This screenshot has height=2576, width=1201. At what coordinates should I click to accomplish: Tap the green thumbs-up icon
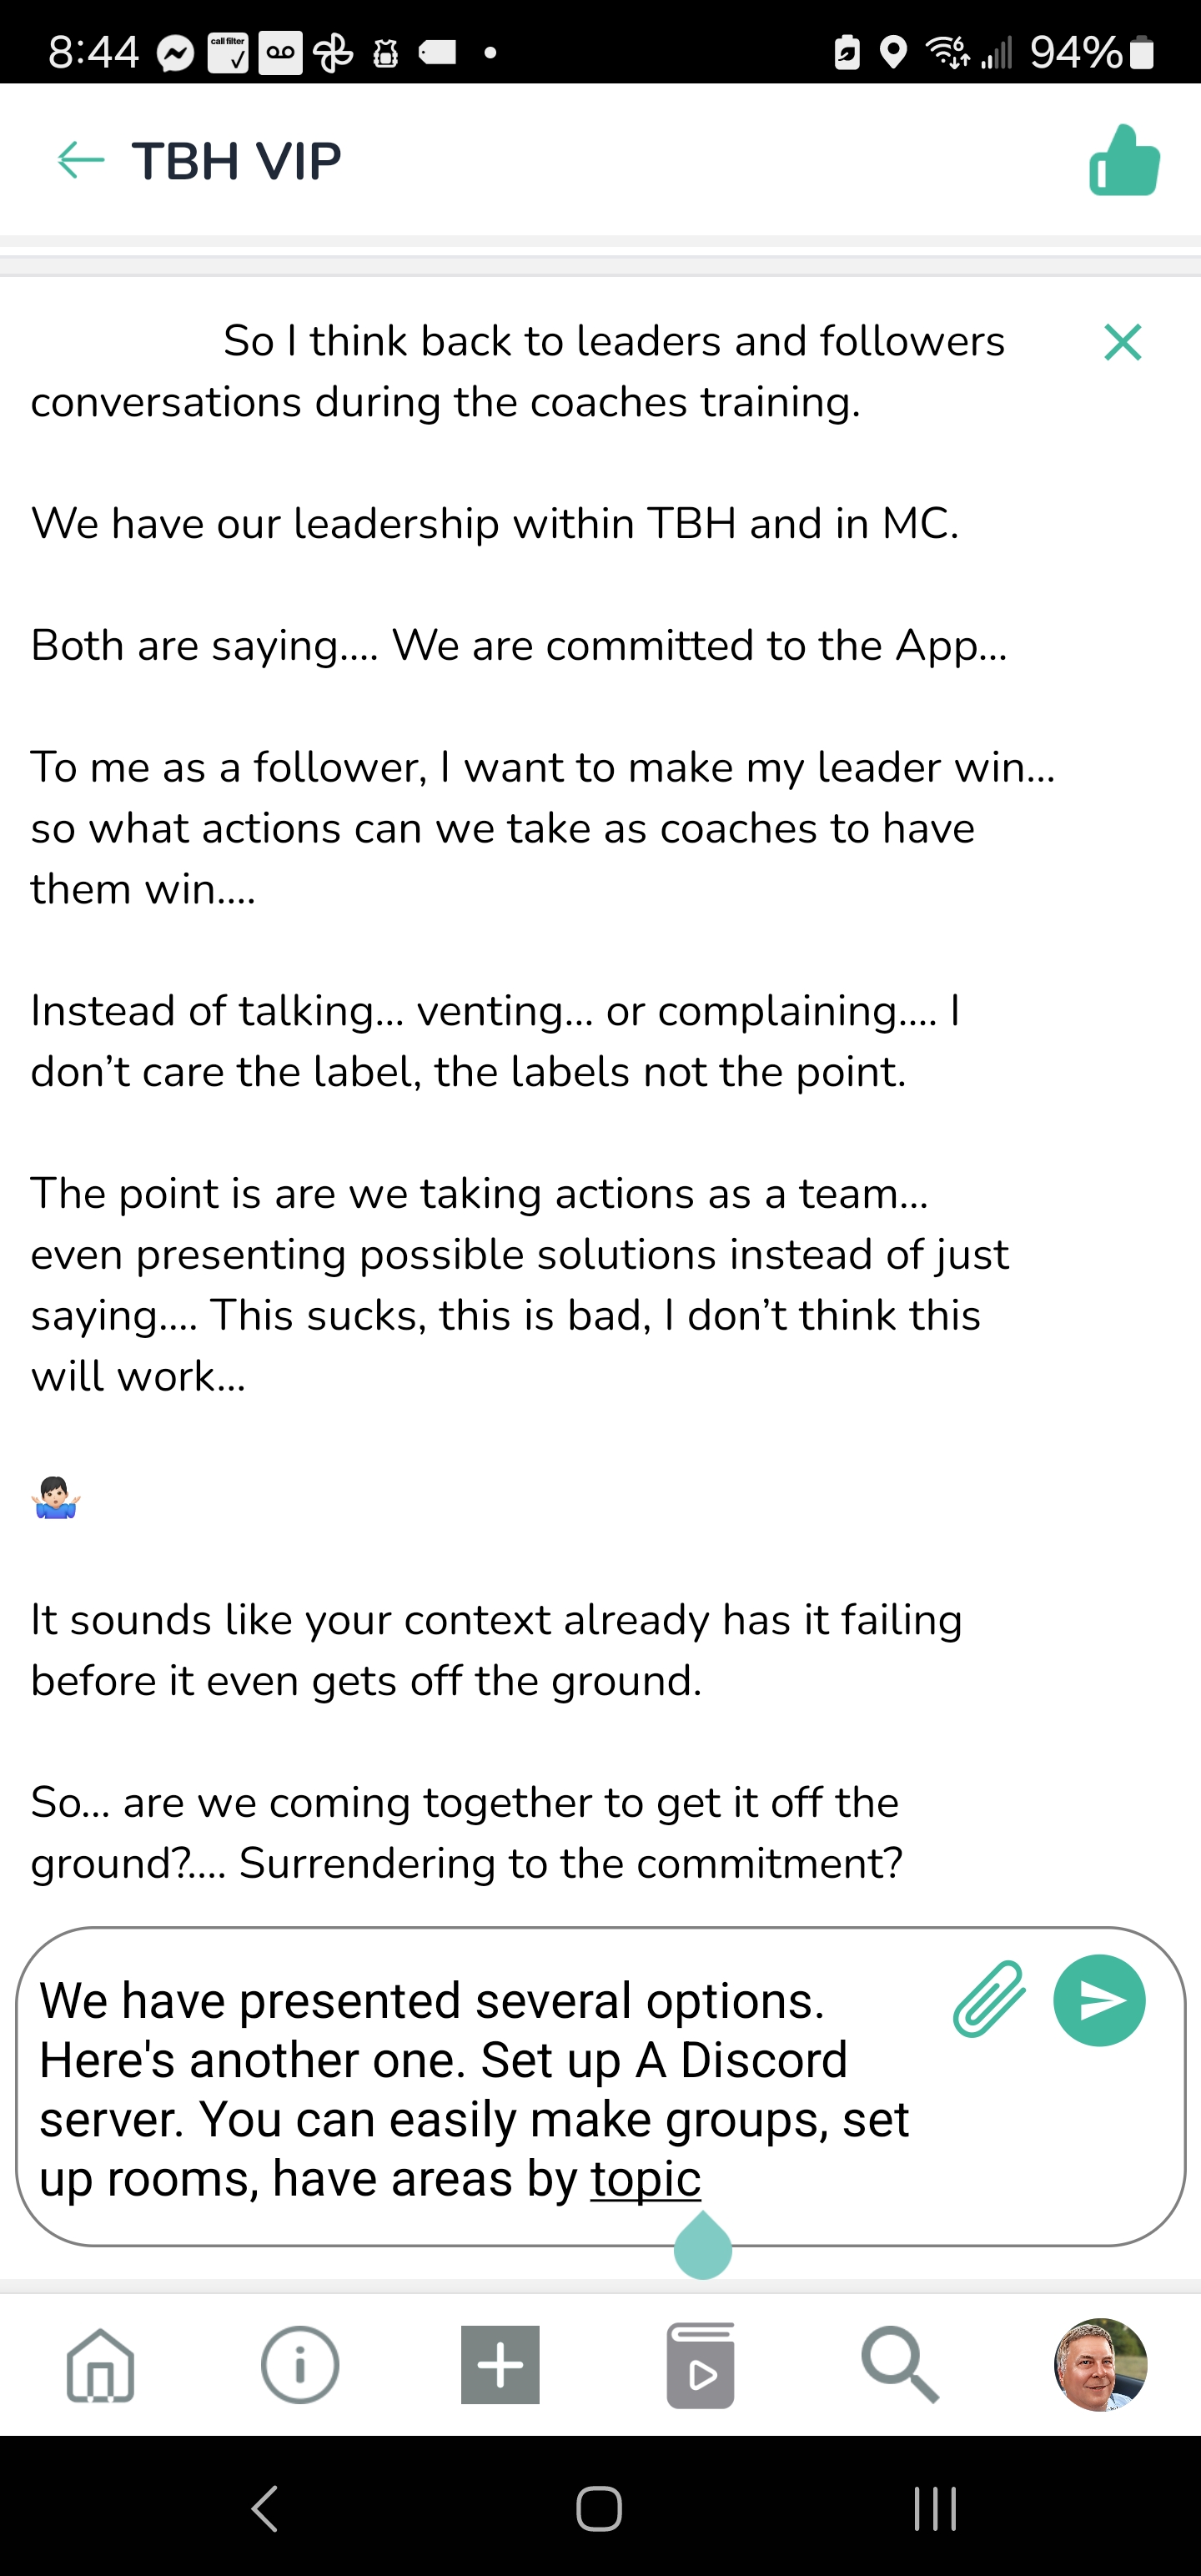[x=1124, y=161]
